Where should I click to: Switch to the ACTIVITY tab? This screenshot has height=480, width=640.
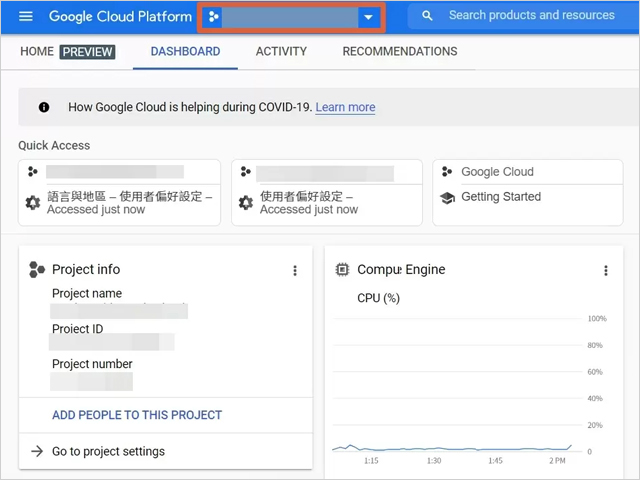click(x=280, y=52)
